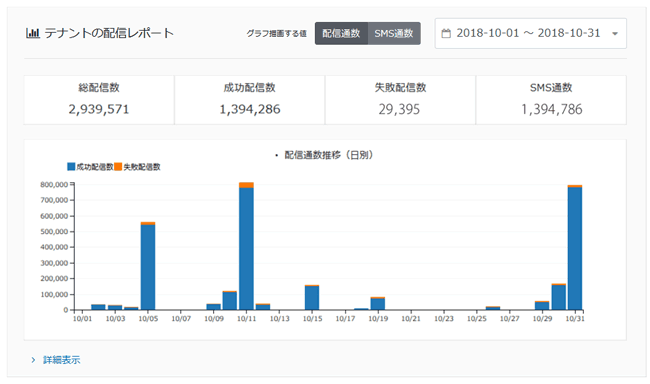Click blue 成功配信数 legend swatch

[71, 167]
